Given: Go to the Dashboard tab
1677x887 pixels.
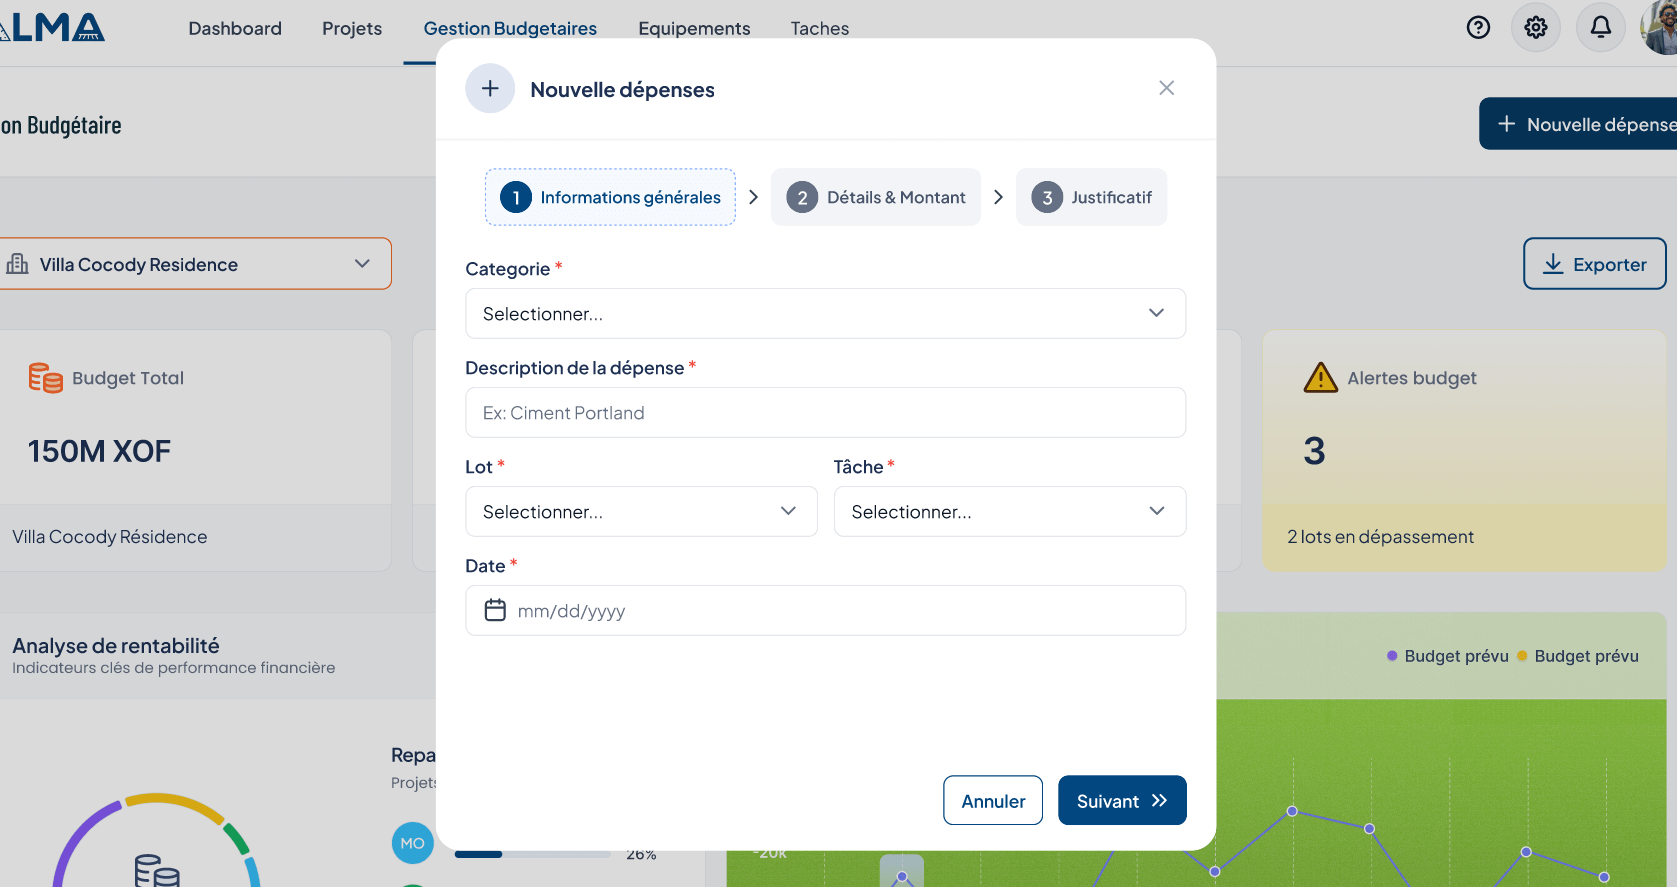Looking at the screenshot, I should tap(235, 29).
